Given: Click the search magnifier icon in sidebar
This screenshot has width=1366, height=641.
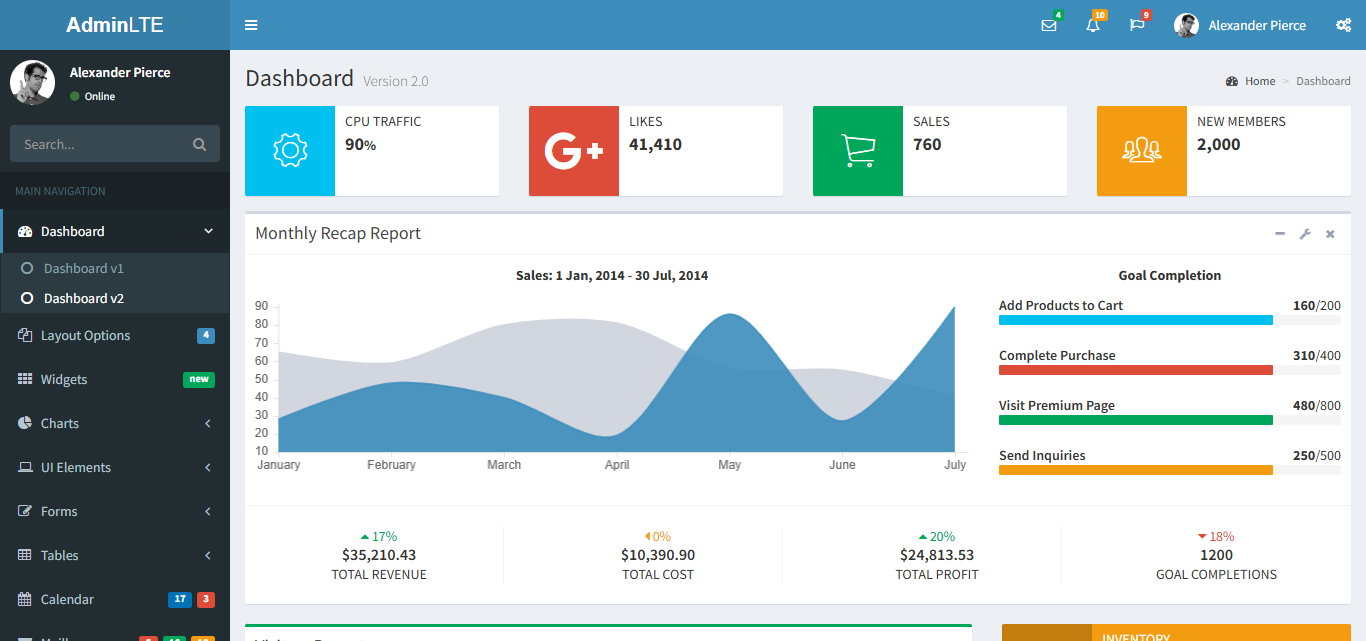Looking at the screenshot, I should pos(200,145).
